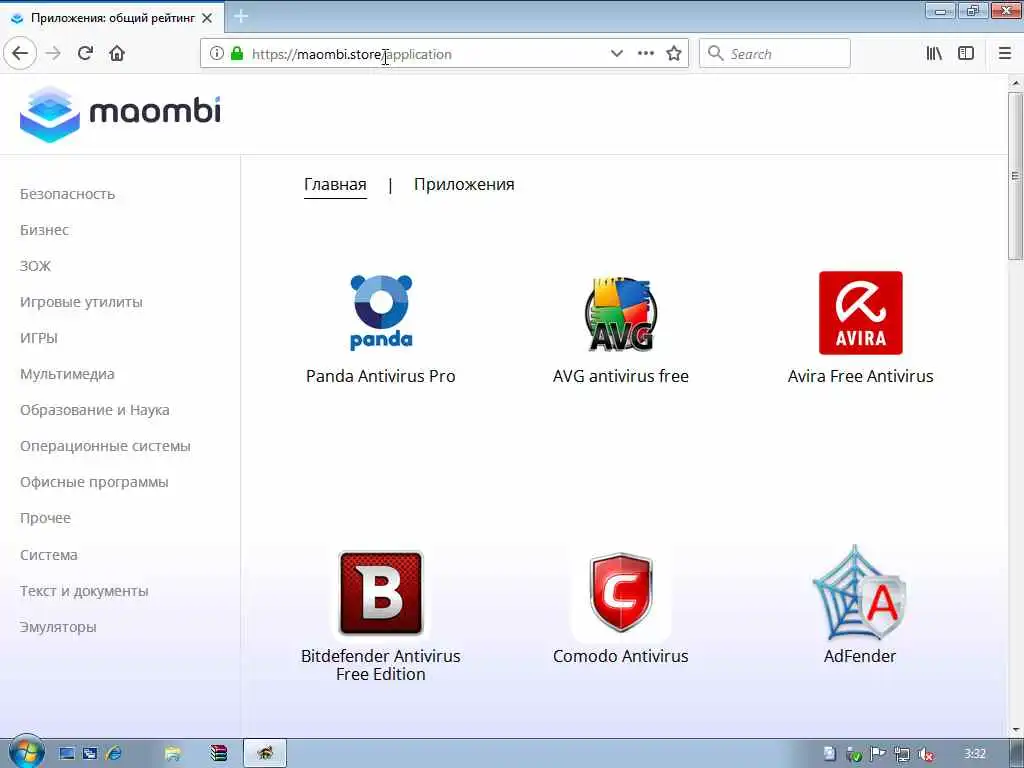This screenshot has height=768, width=1024.
Task: Focus the Search input field
Action: pyautogui.click(x=775, y=54)
